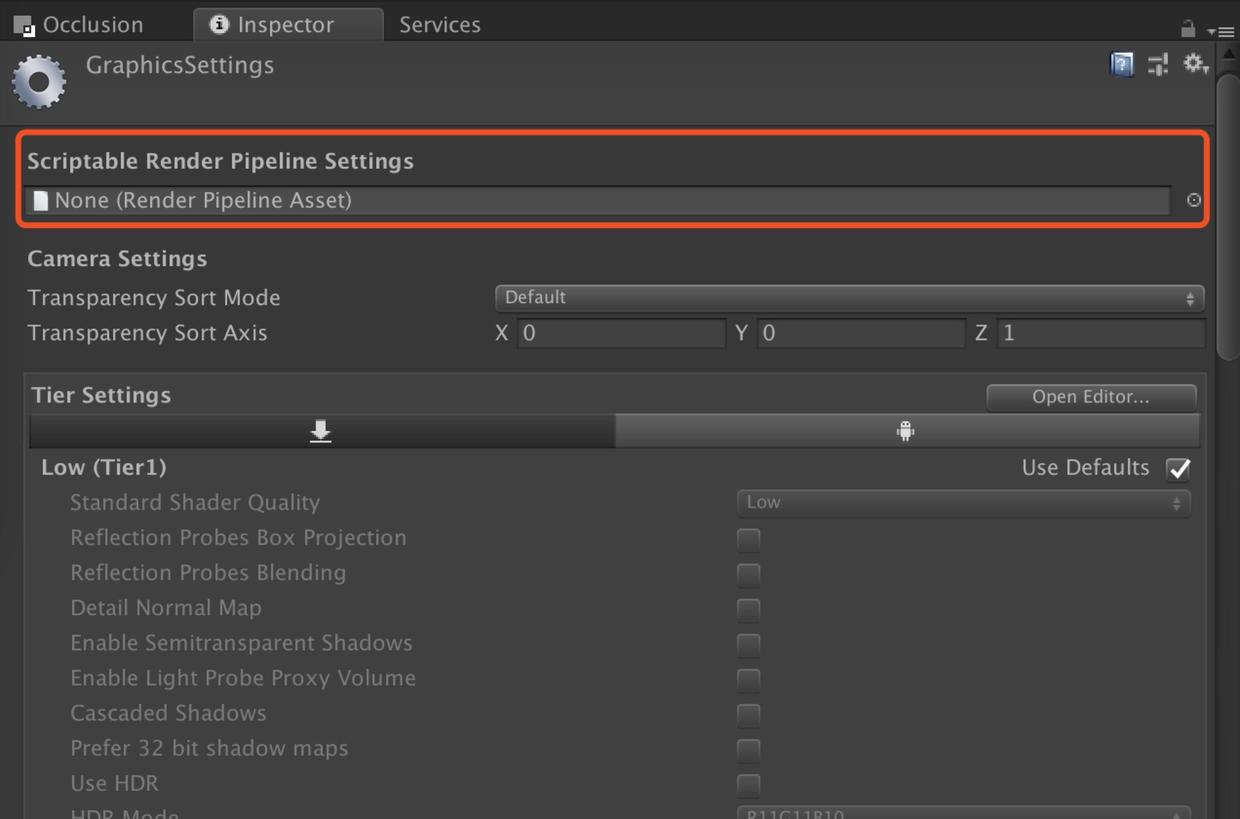
Task: Toggle the Inspector lock icon
Action: [x=1188, y=28]
